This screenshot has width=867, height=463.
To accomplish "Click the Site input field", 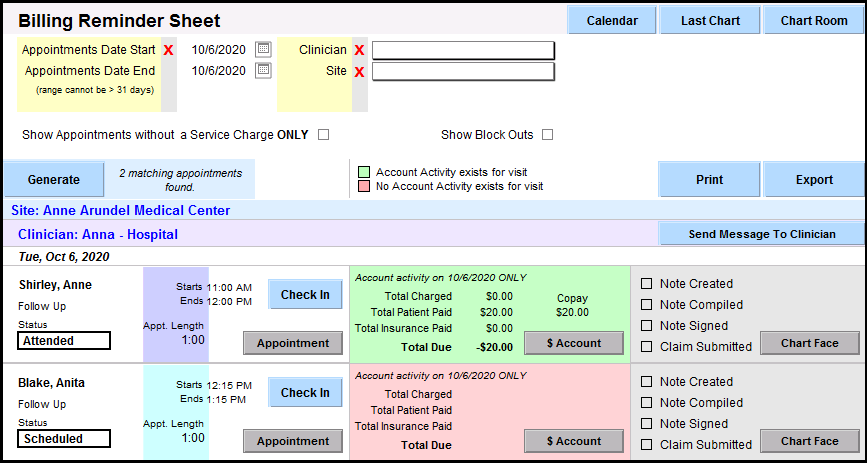I will [463, 71].
